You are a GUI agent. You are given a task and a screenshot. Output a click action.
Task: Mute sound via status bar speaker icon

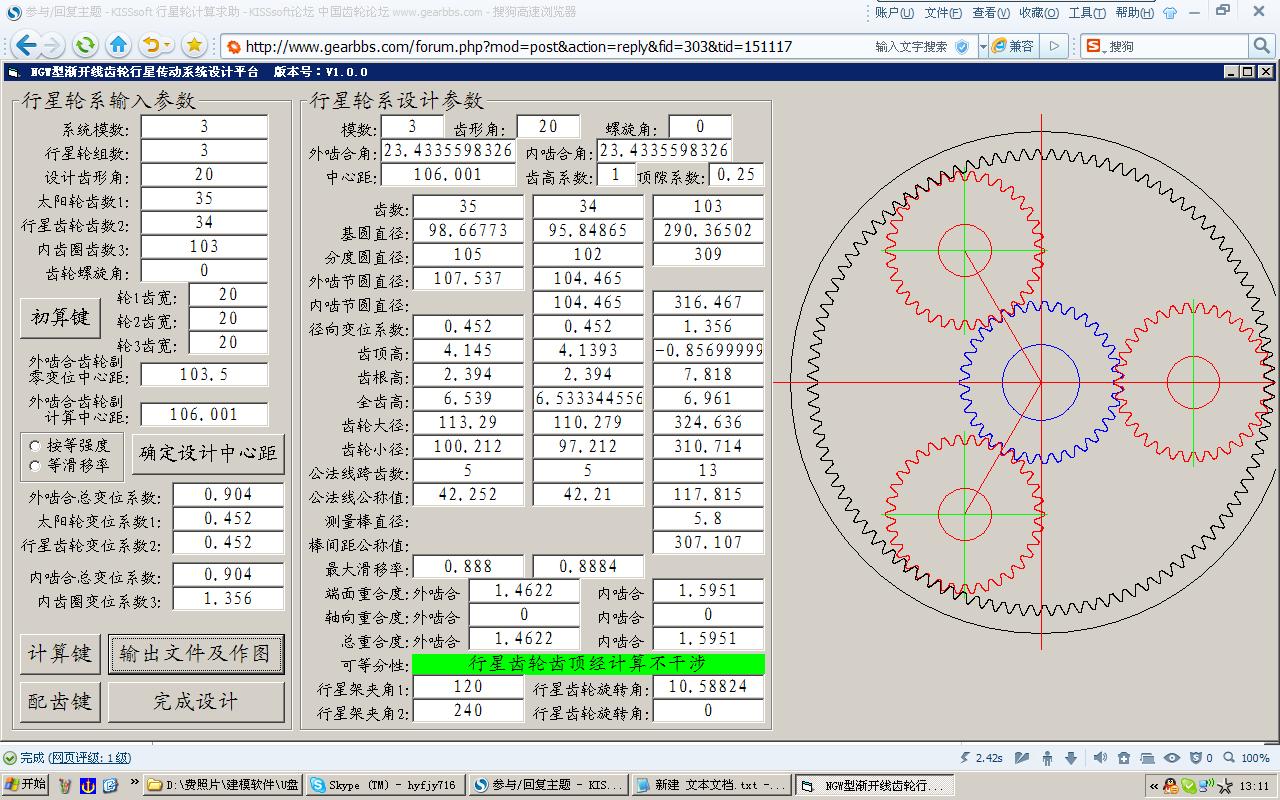[1100, 758]
